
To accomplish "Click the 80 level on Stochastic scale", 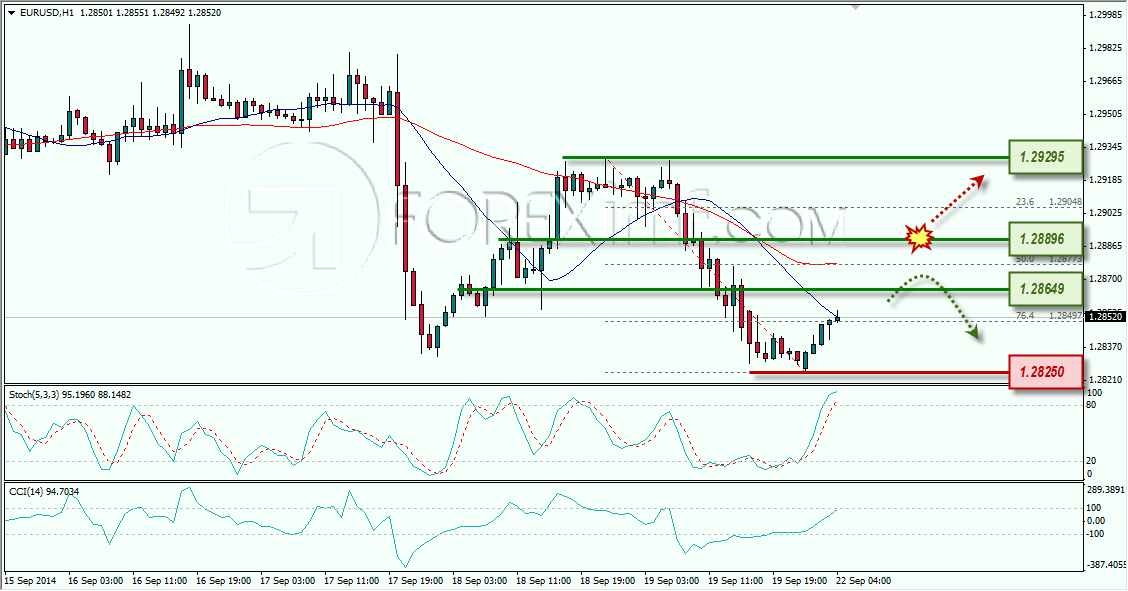I will [x=1091, y=405].
